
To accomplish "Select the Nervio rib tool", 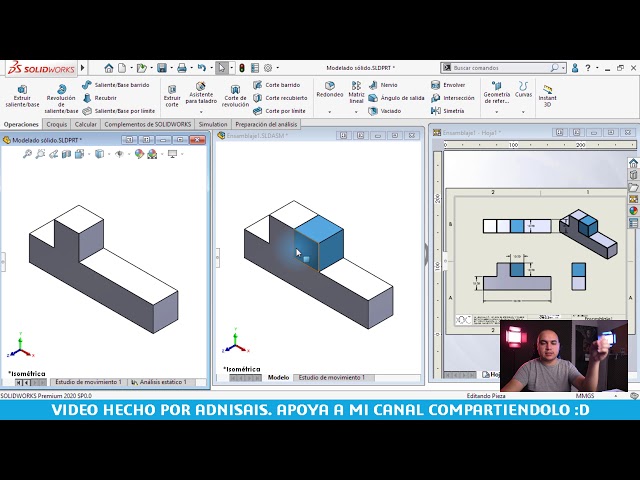I will (x=383, y=85).
